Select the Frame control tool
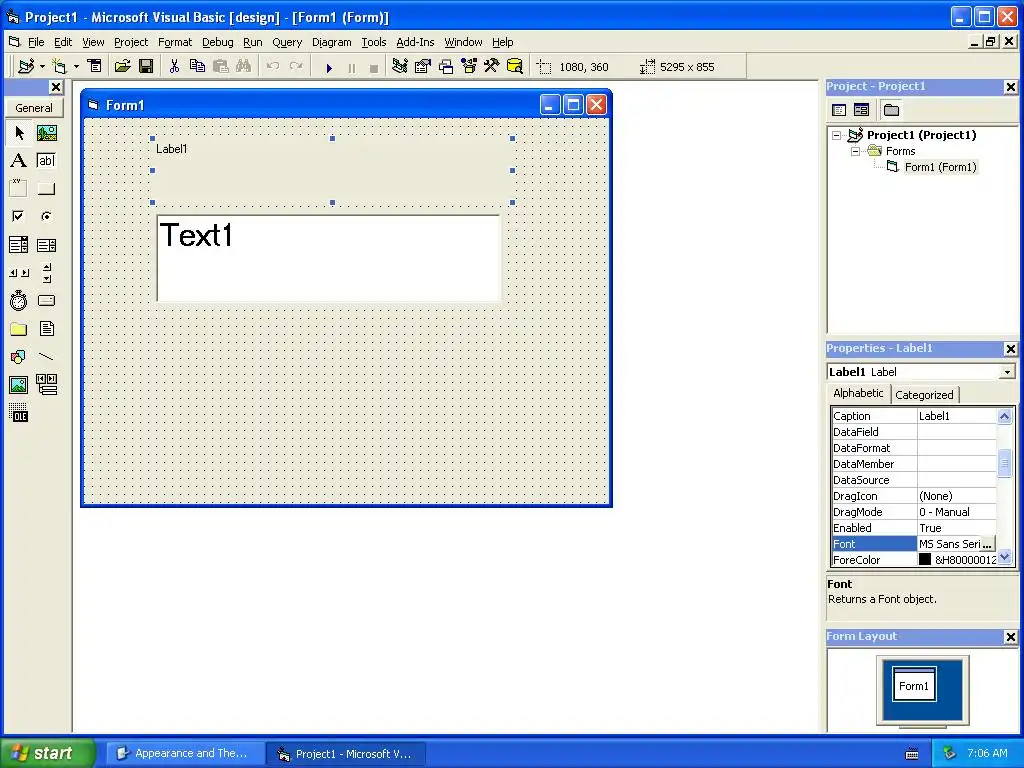This screenshot has width=1024, height=768. (19, 189)
